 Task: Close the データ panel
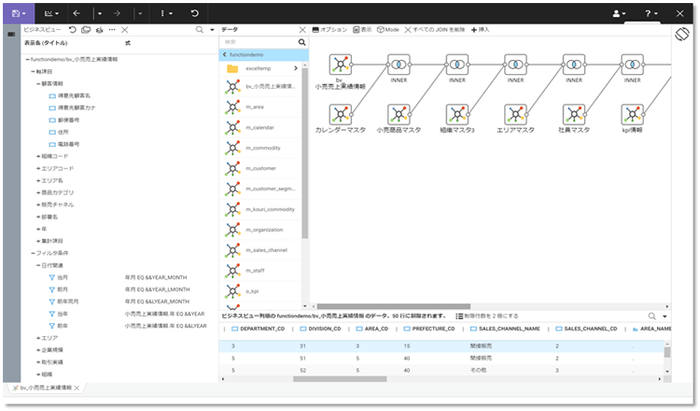pos(302,29)
